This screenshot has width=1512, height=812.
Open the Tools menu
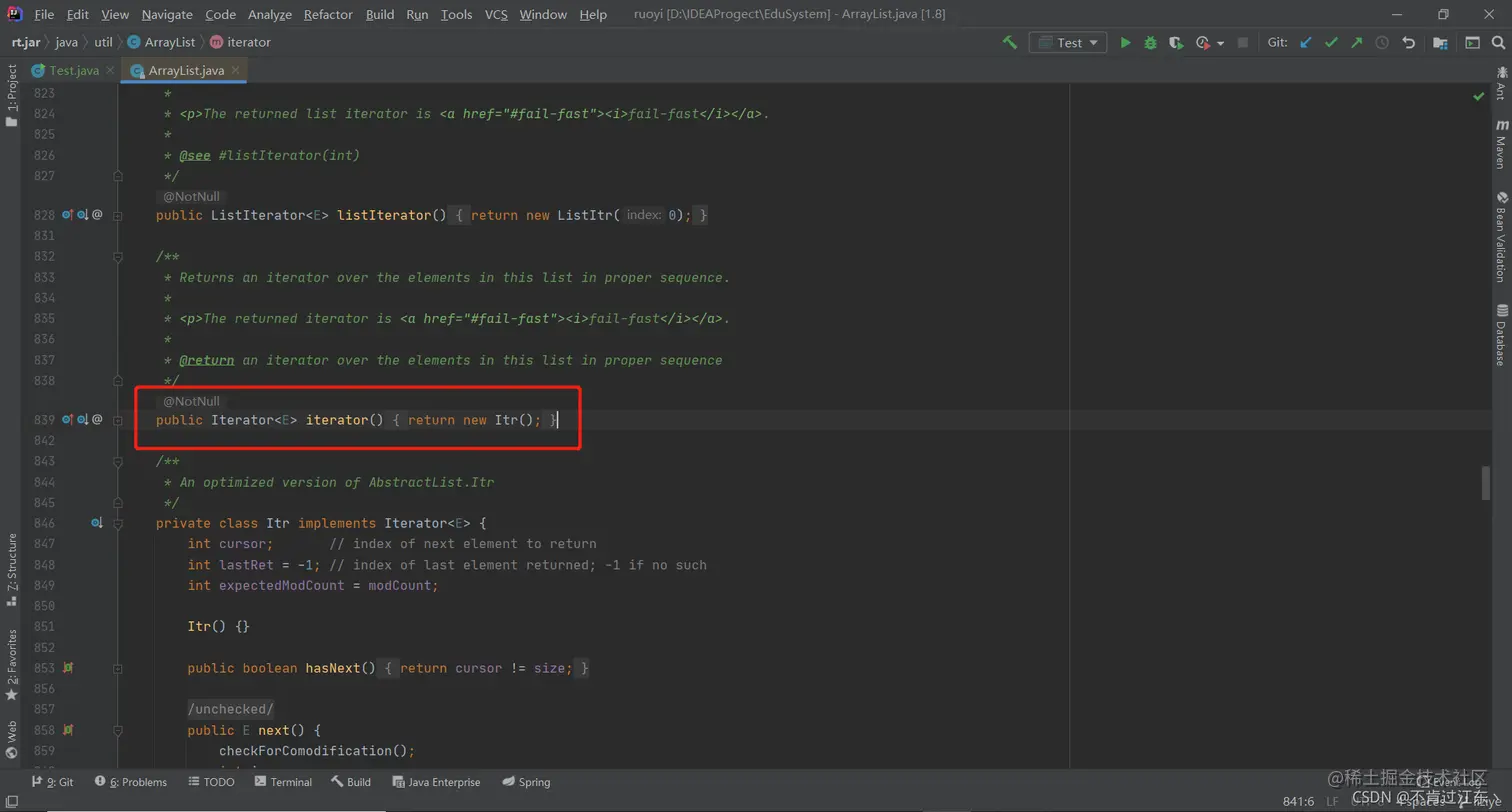pyautogui.click(x=456, y=14)
